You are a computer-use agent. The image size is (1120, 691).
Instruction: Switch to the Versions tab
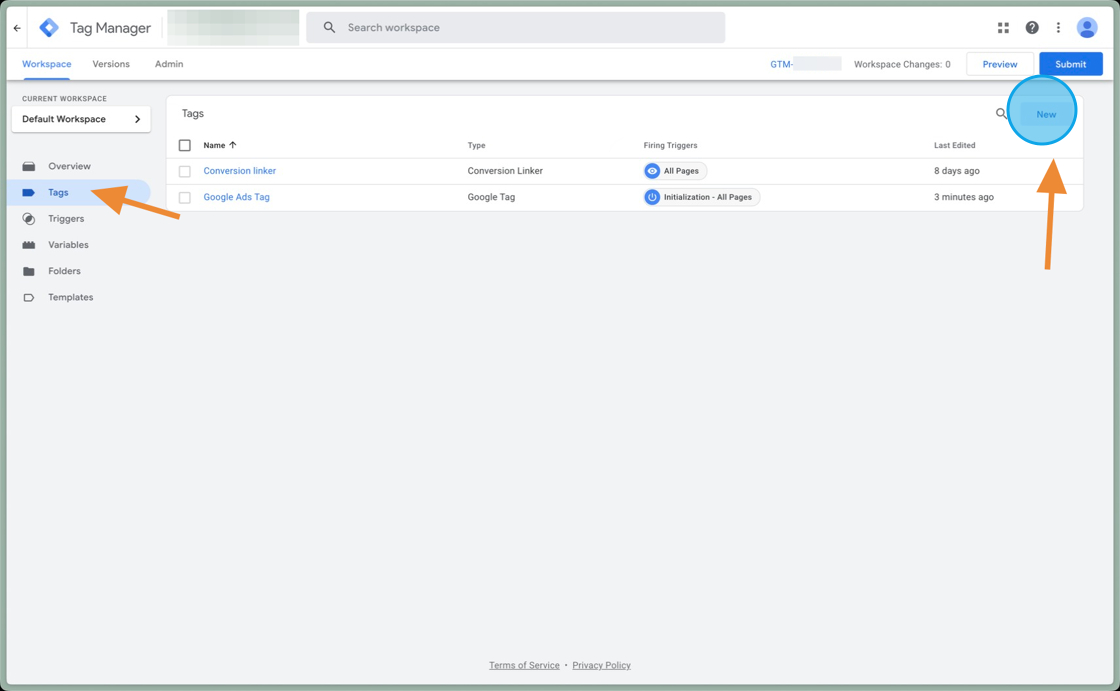[x=111, y=64]
